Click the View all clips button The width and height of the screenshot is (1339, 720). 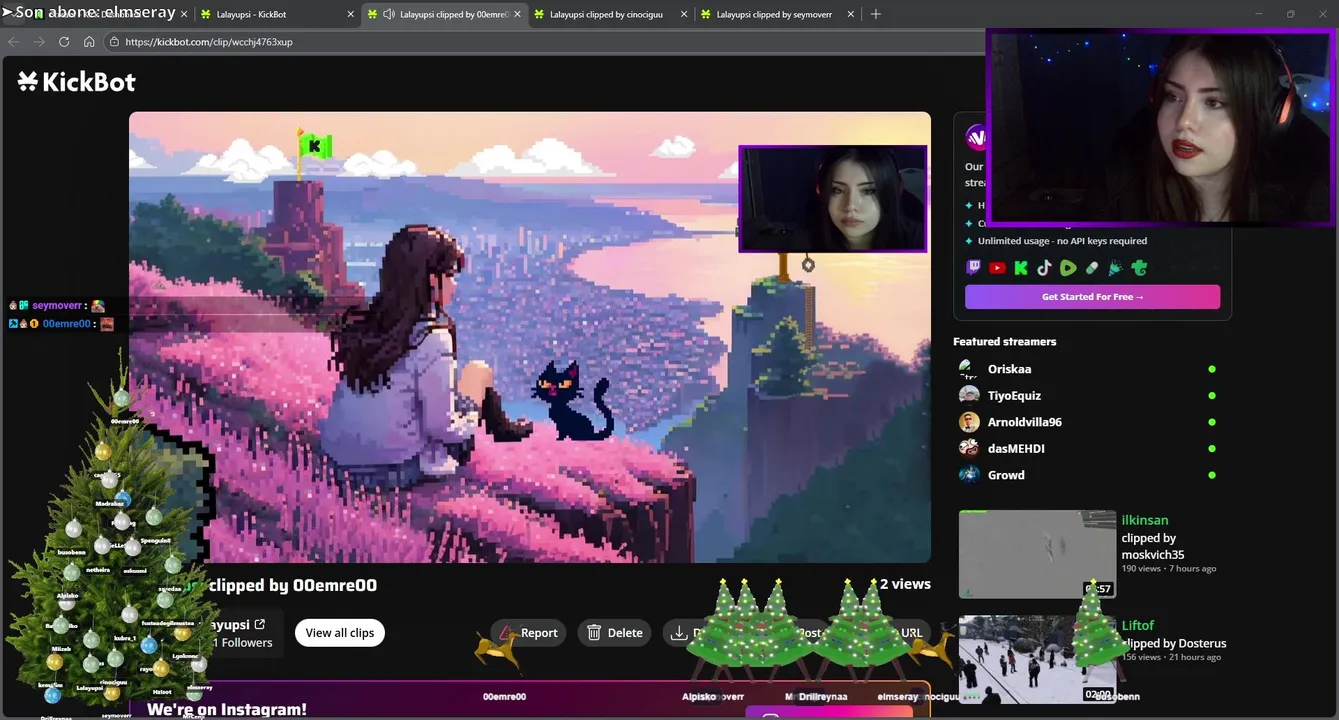[339, 633]
